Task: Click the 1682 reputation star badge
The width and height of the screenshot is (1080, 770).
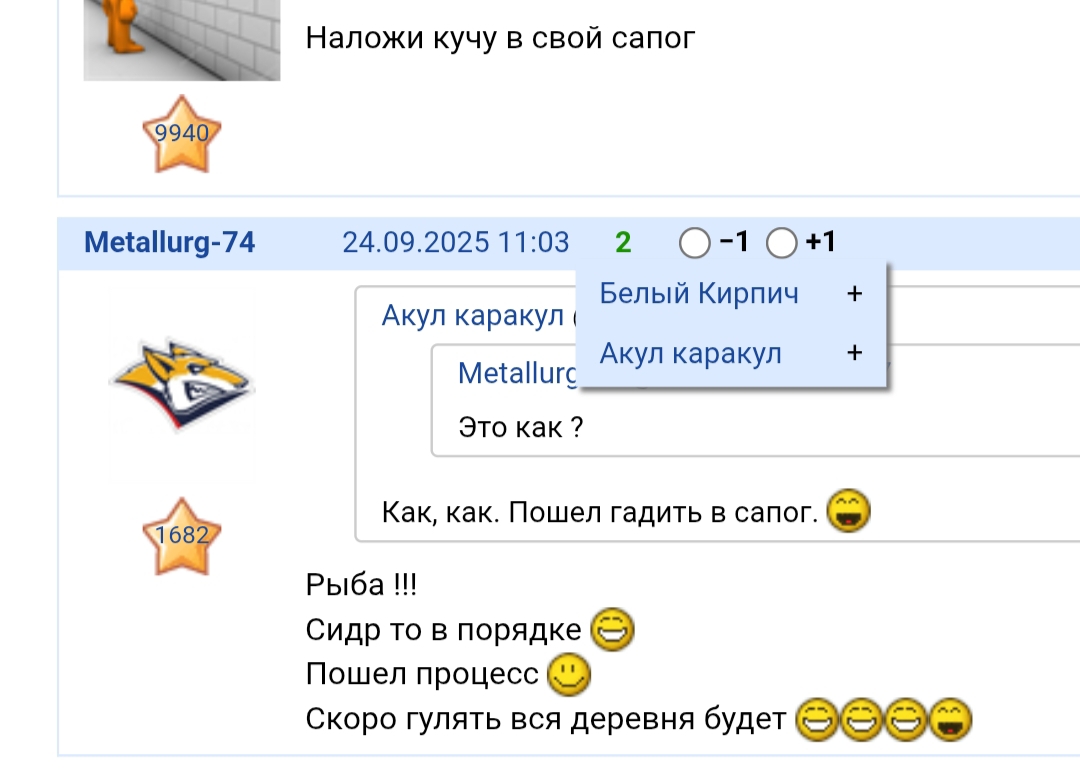Action: click(x=181, y=536)
